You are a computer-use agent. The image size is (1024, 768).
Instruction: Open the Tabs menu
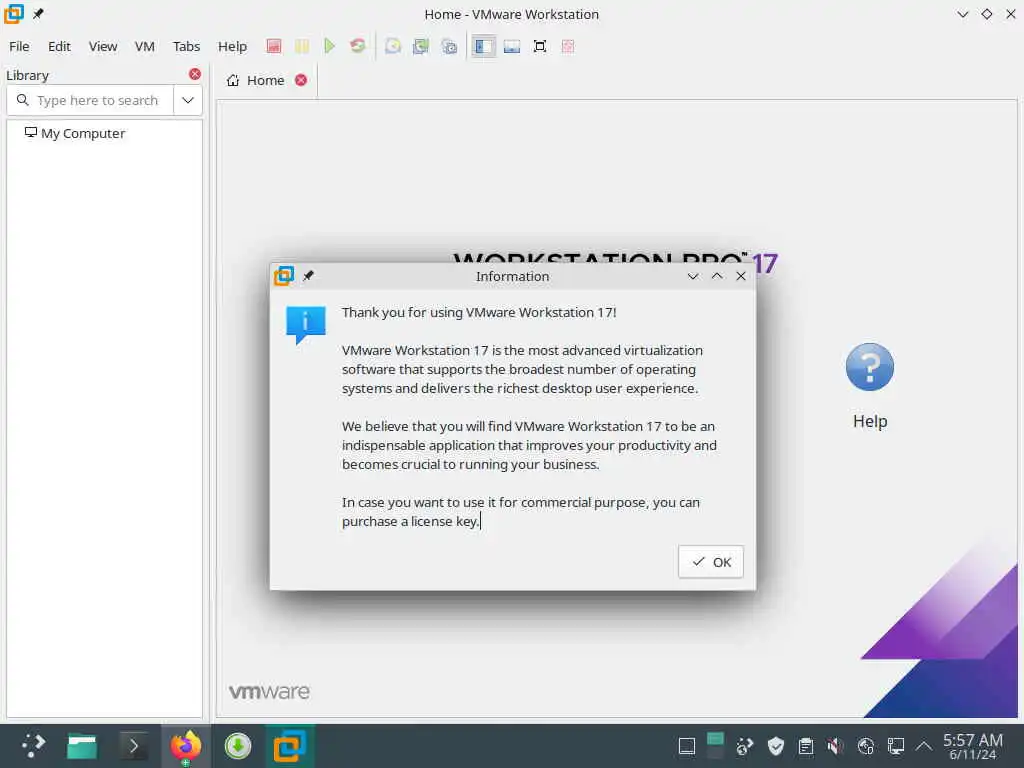186,46
